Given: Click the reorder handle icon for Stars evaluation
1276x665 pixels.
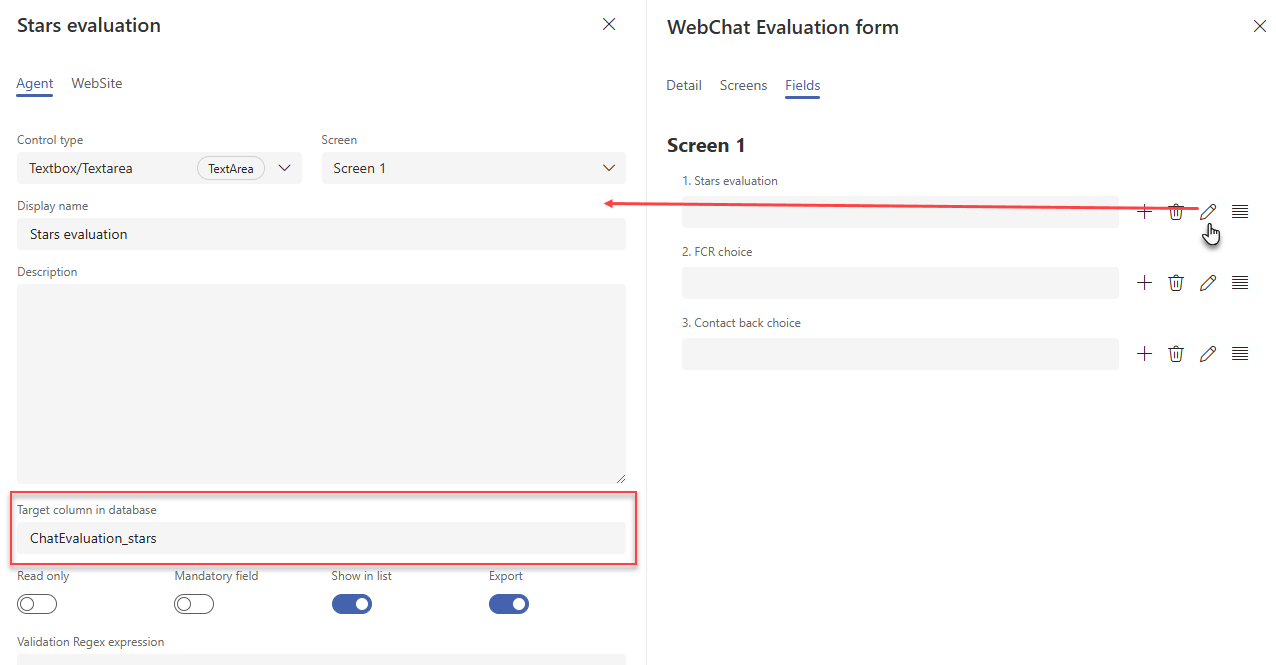Looking at the screenshot, I should tap(1240, 212).
